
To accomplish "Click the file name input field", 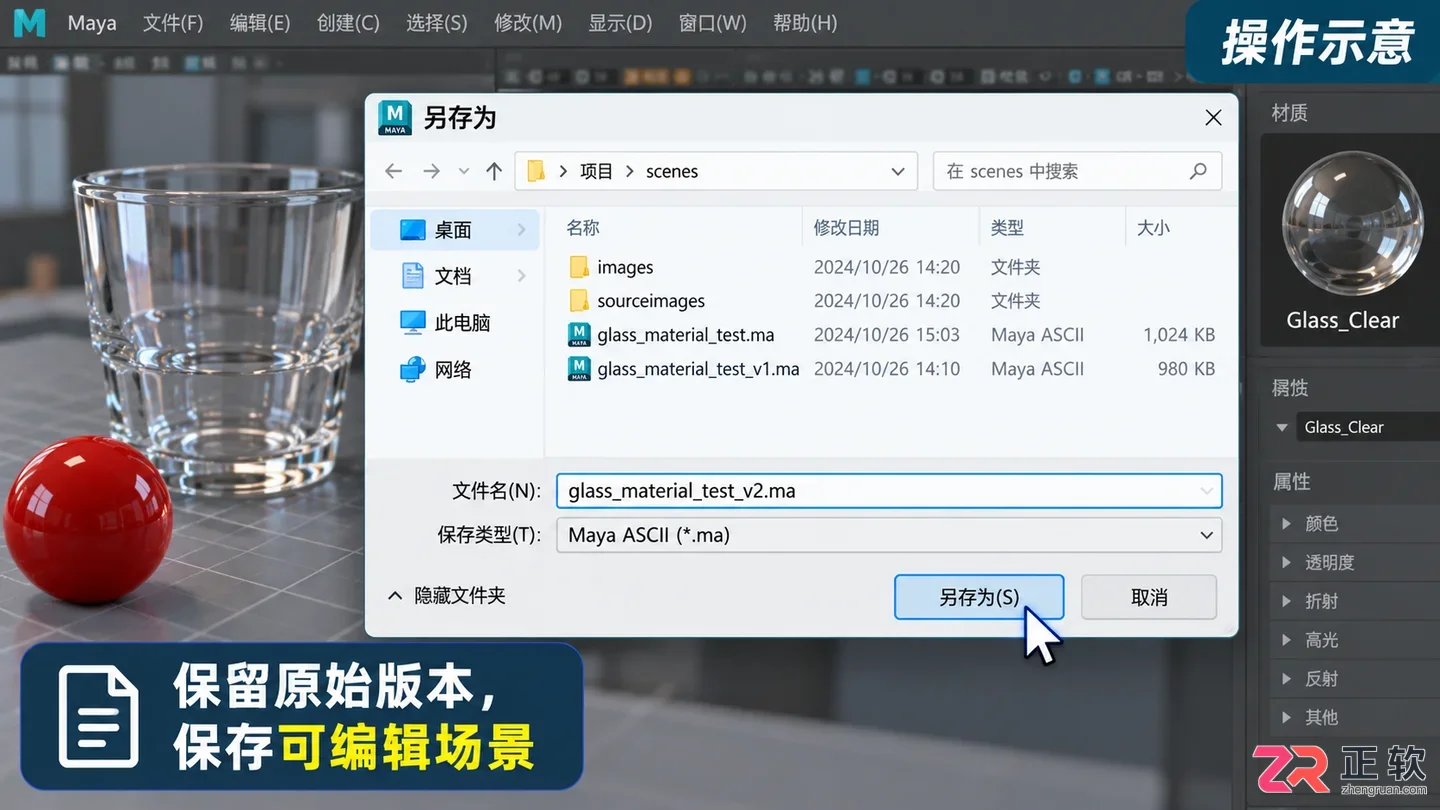I will click(889, 491).
